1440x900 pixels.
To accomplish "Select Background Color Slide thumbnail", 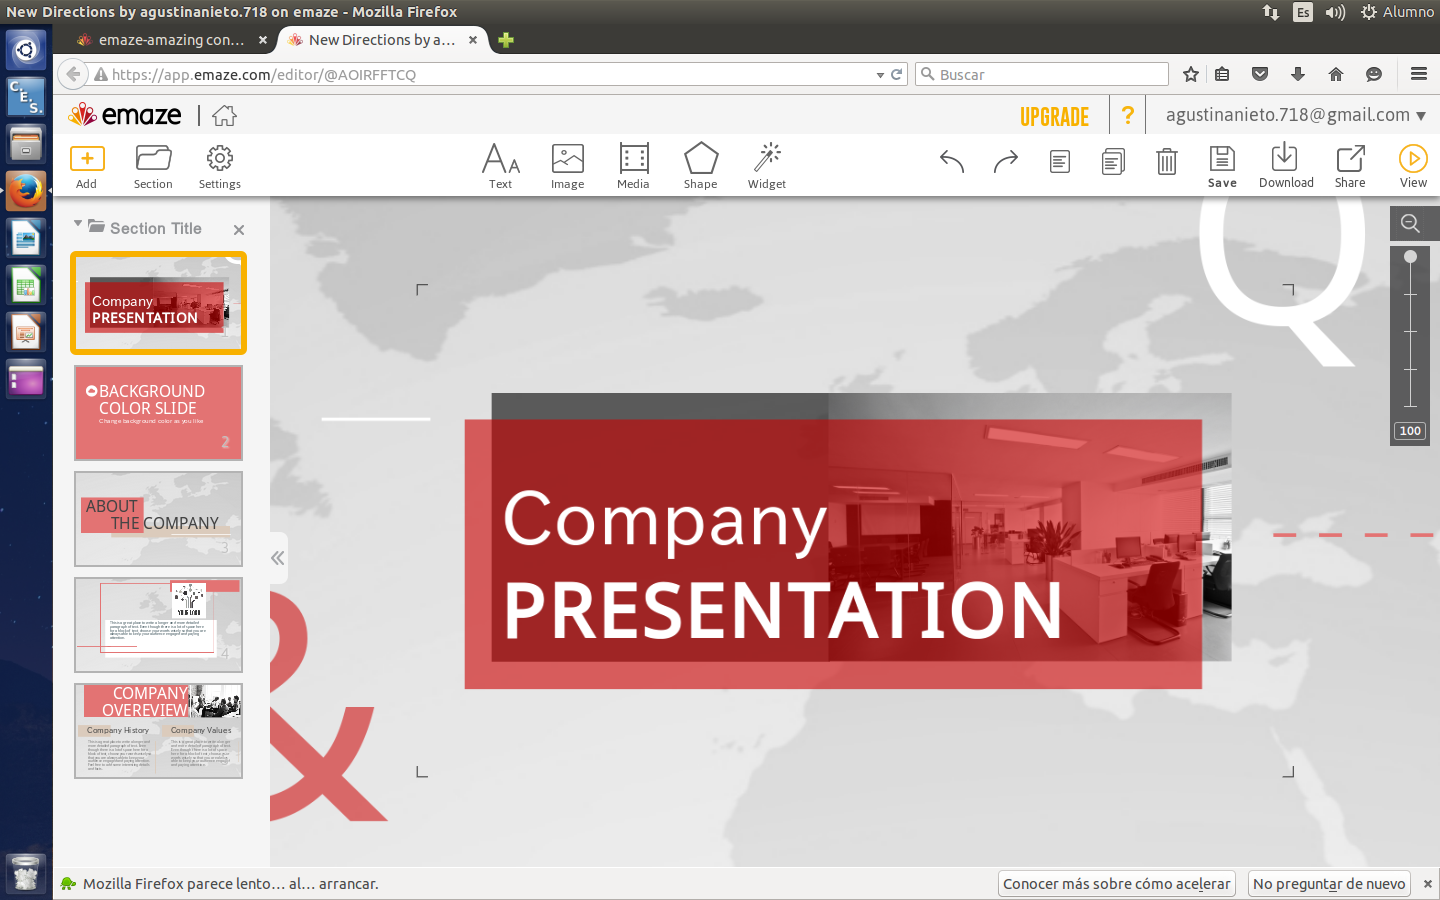I will 158,413.
